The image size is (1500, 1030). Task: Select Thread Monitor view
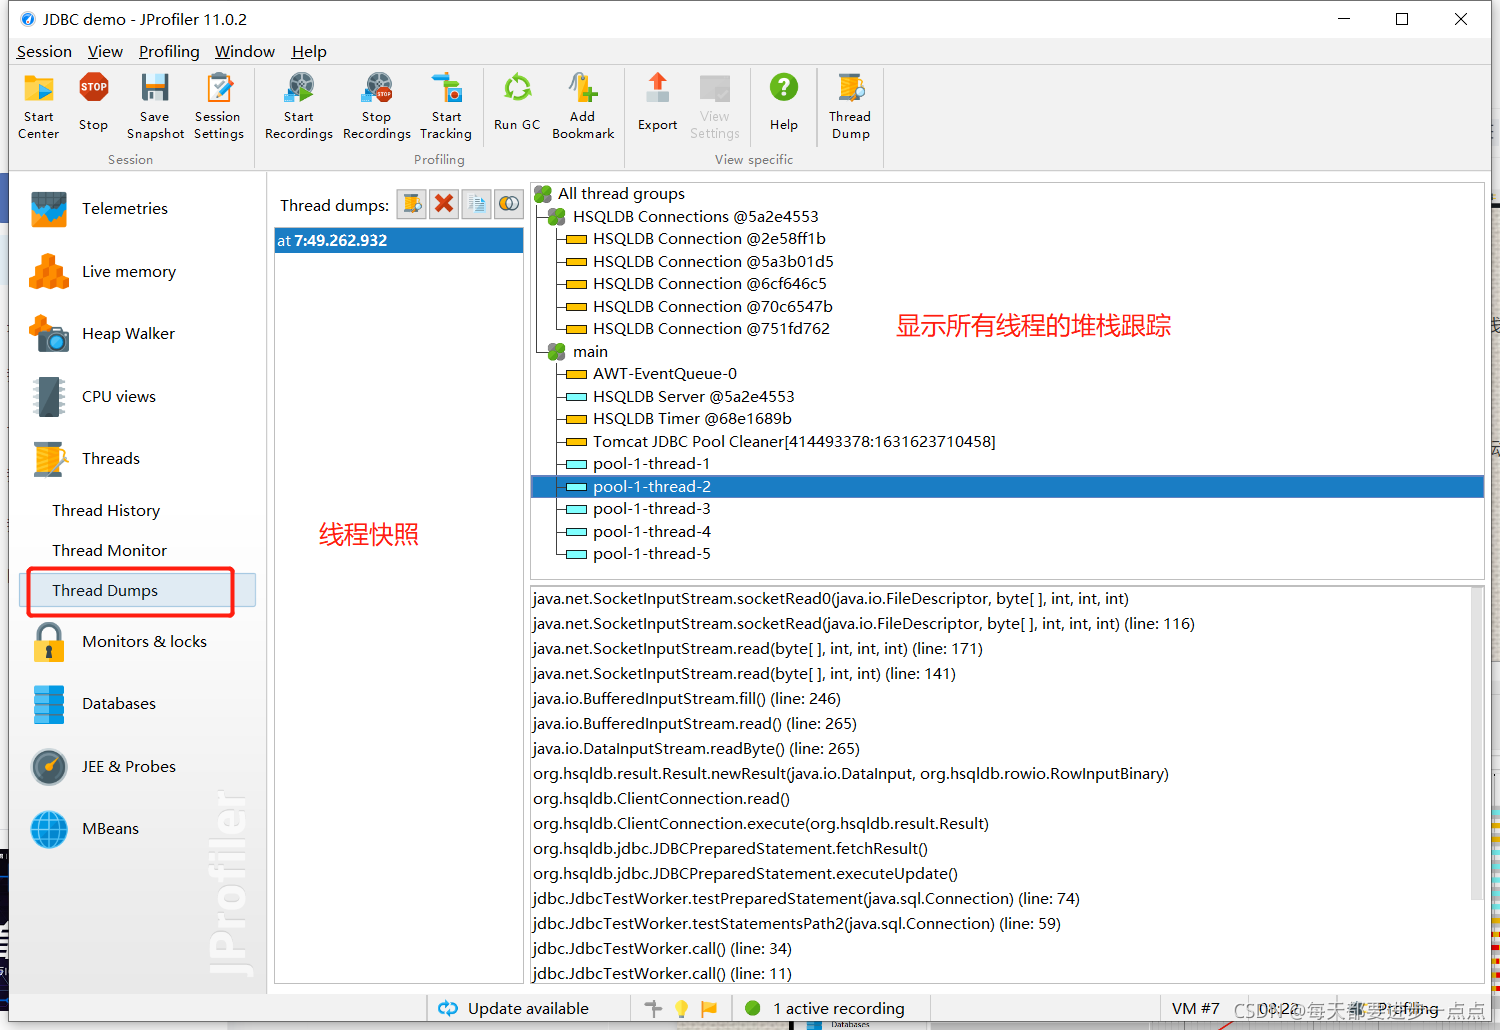[x=109, y=550]
